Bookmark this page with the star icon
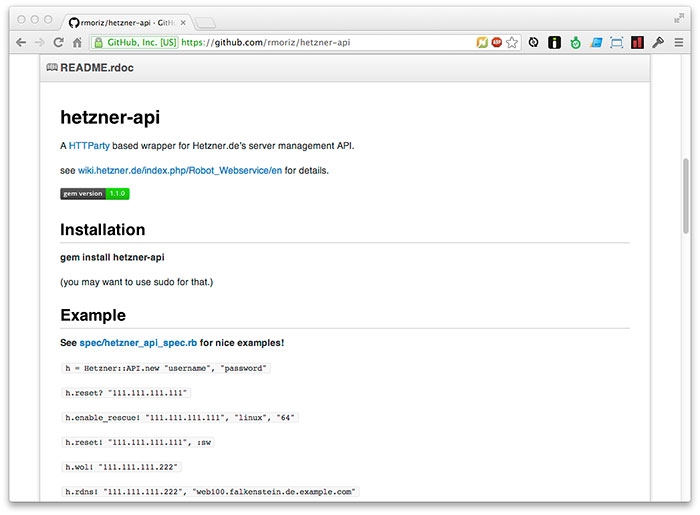The width and height of the screenshot is (700, 515). tap(512, 42)
